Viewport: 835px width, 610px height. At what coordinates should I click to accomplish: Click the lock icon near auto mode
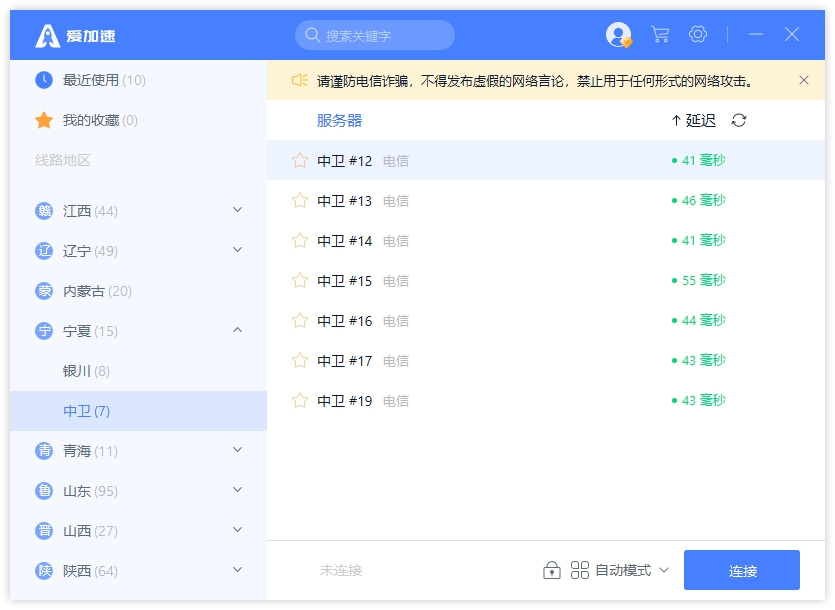point(551,570)
